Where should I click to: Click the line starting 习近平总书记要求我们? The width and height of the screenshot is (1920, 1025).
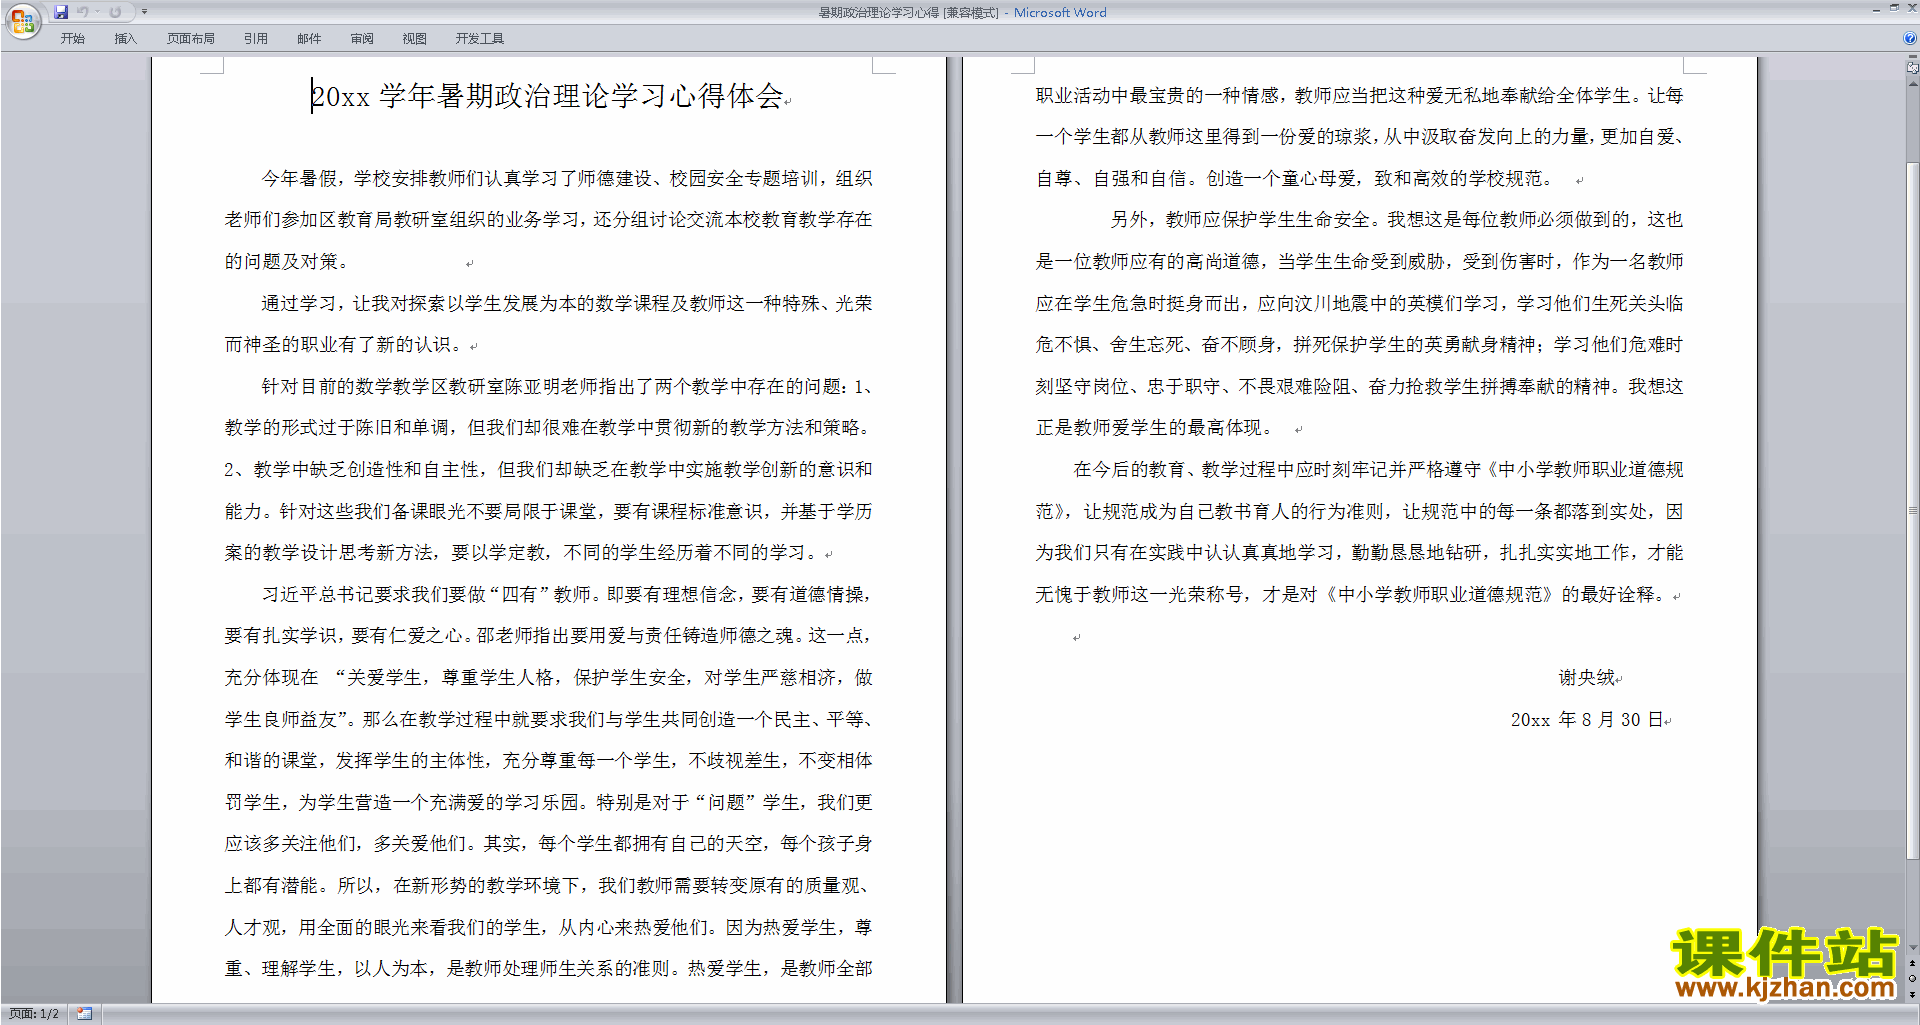(x=567, y=595)
